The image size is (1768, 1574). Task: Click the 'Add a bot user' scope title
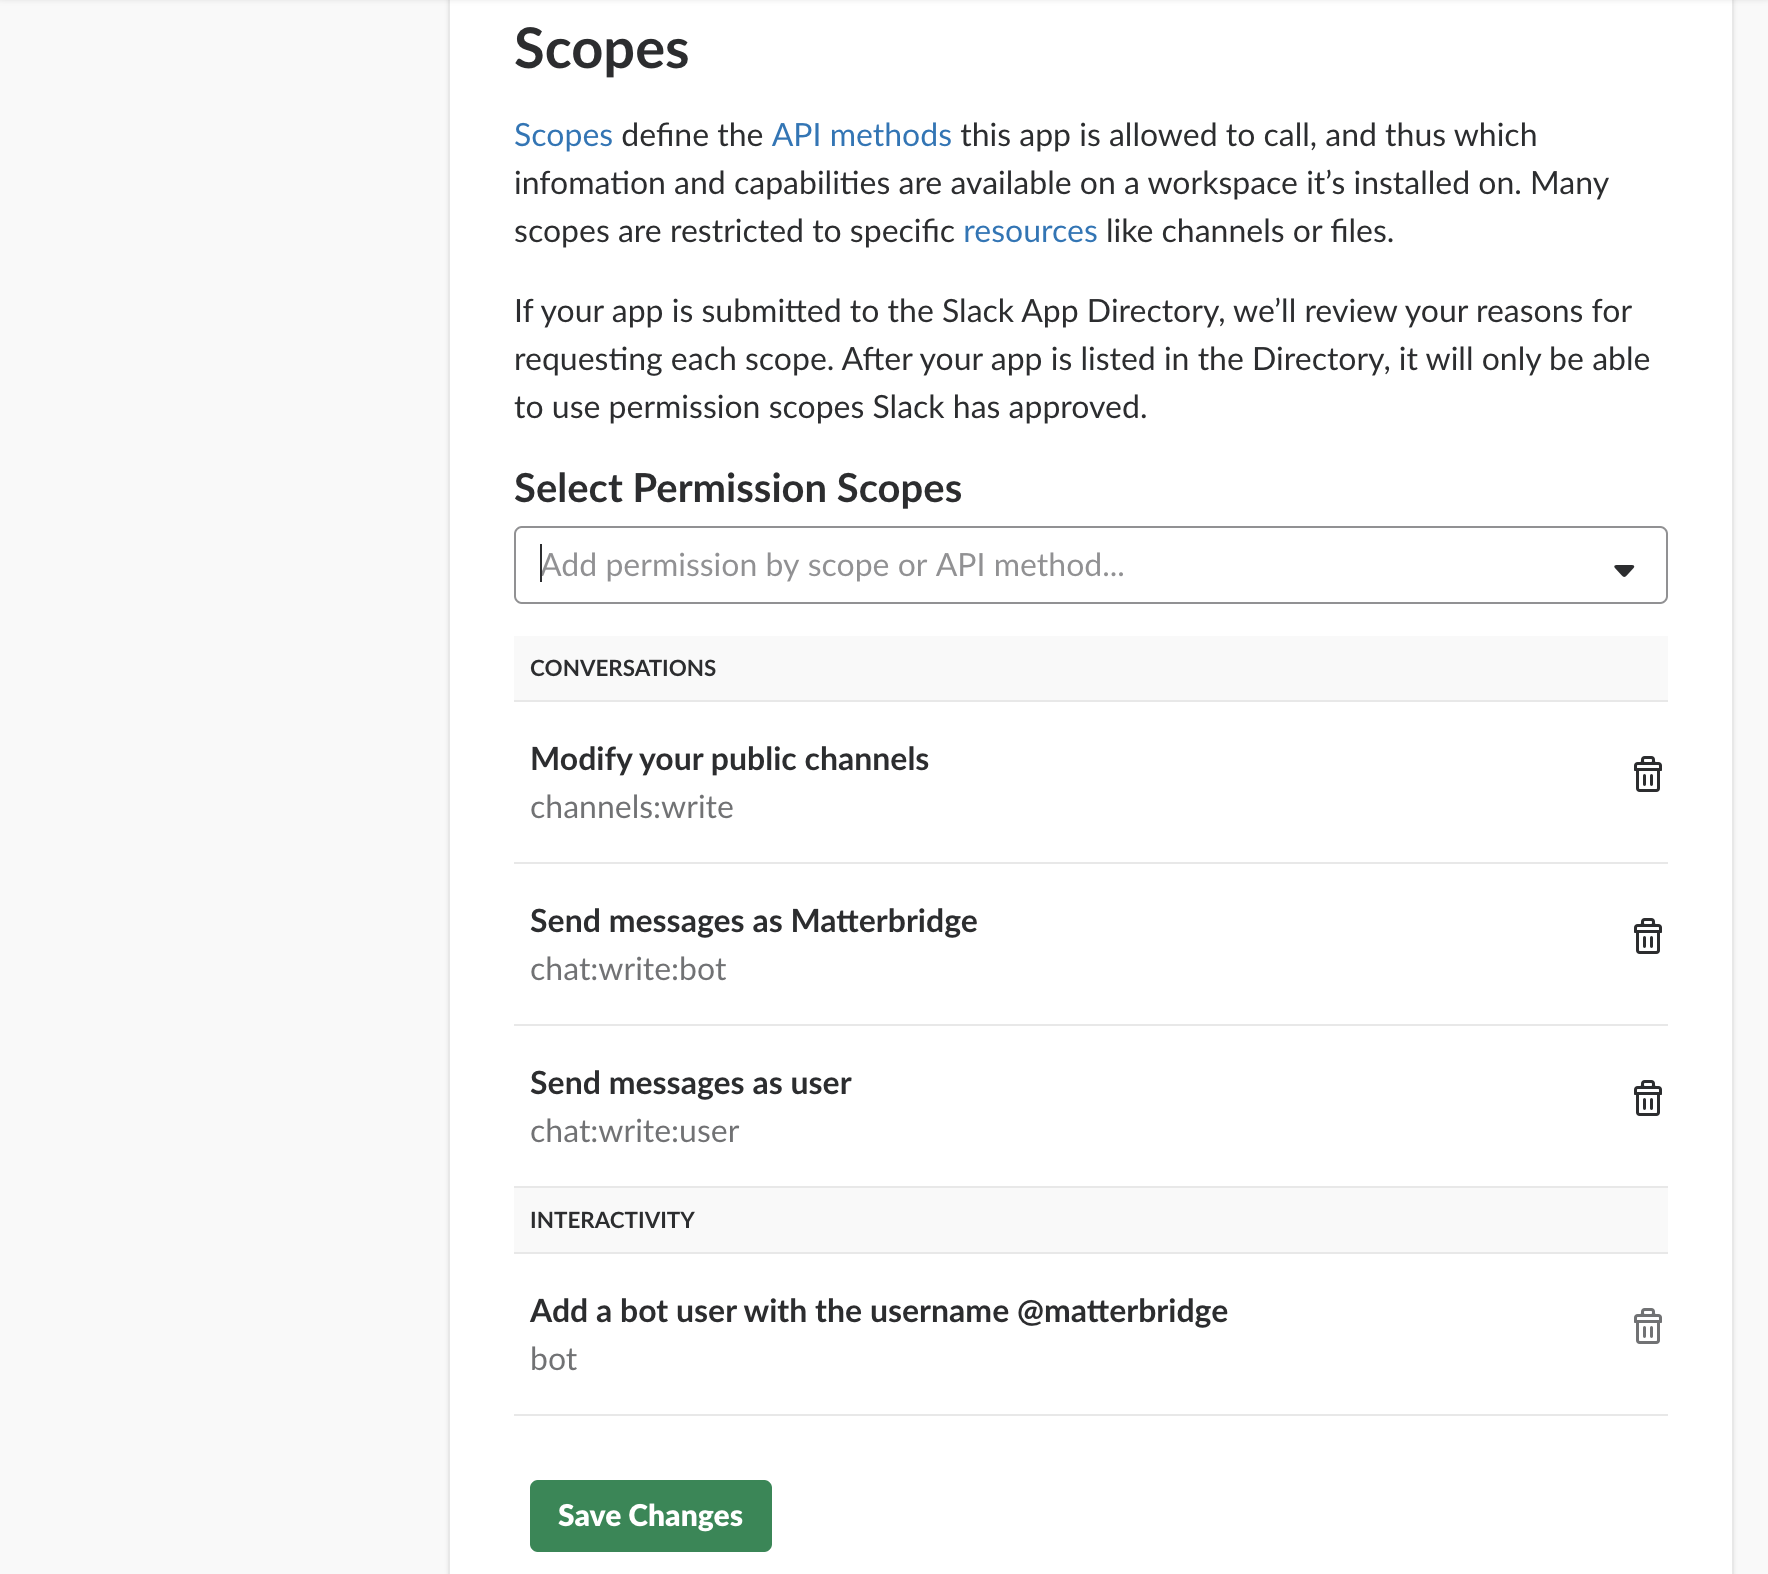click(x=878, y=1311)
